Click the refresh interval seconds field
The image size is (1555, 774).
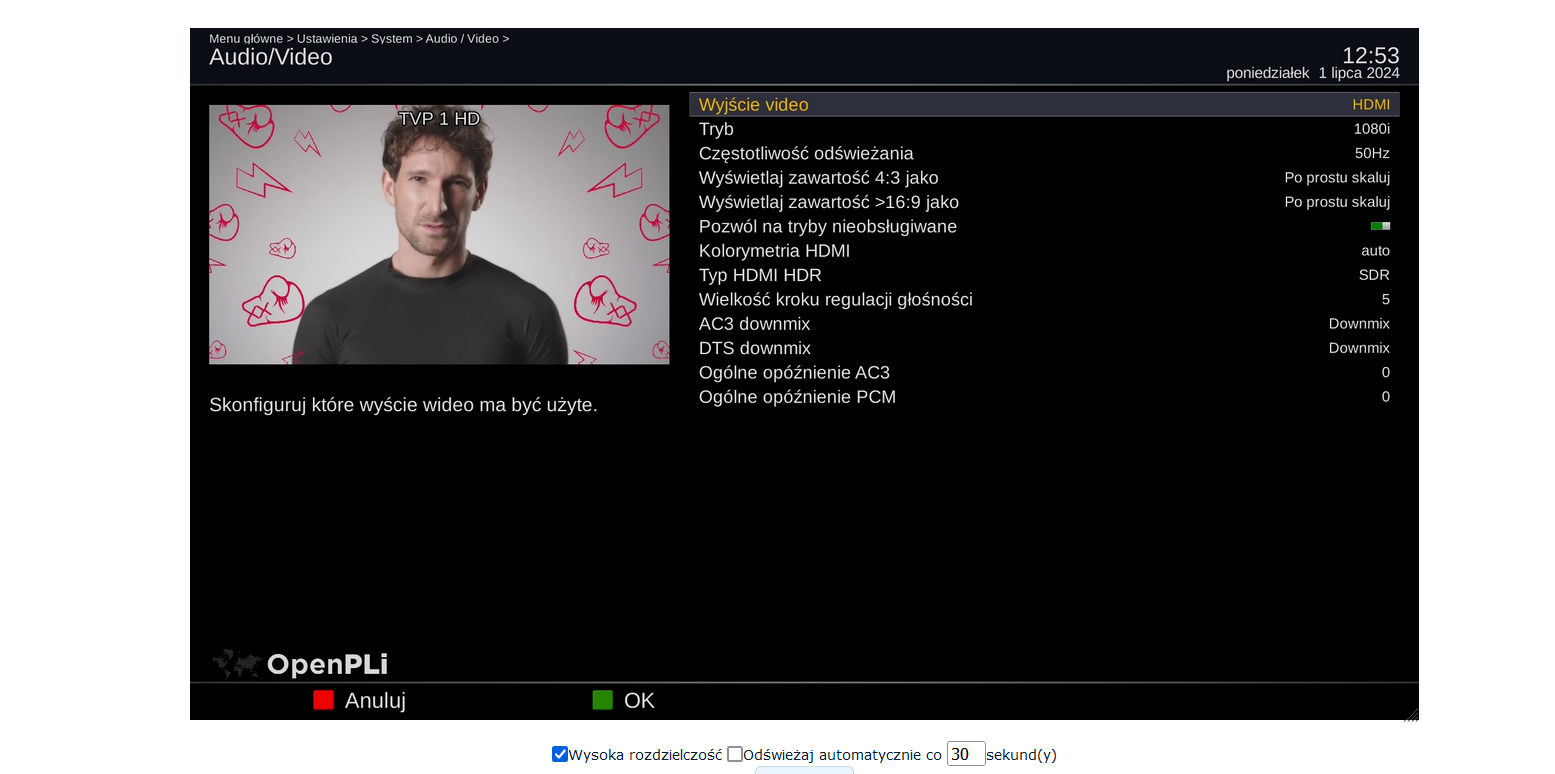click(966, 754)
